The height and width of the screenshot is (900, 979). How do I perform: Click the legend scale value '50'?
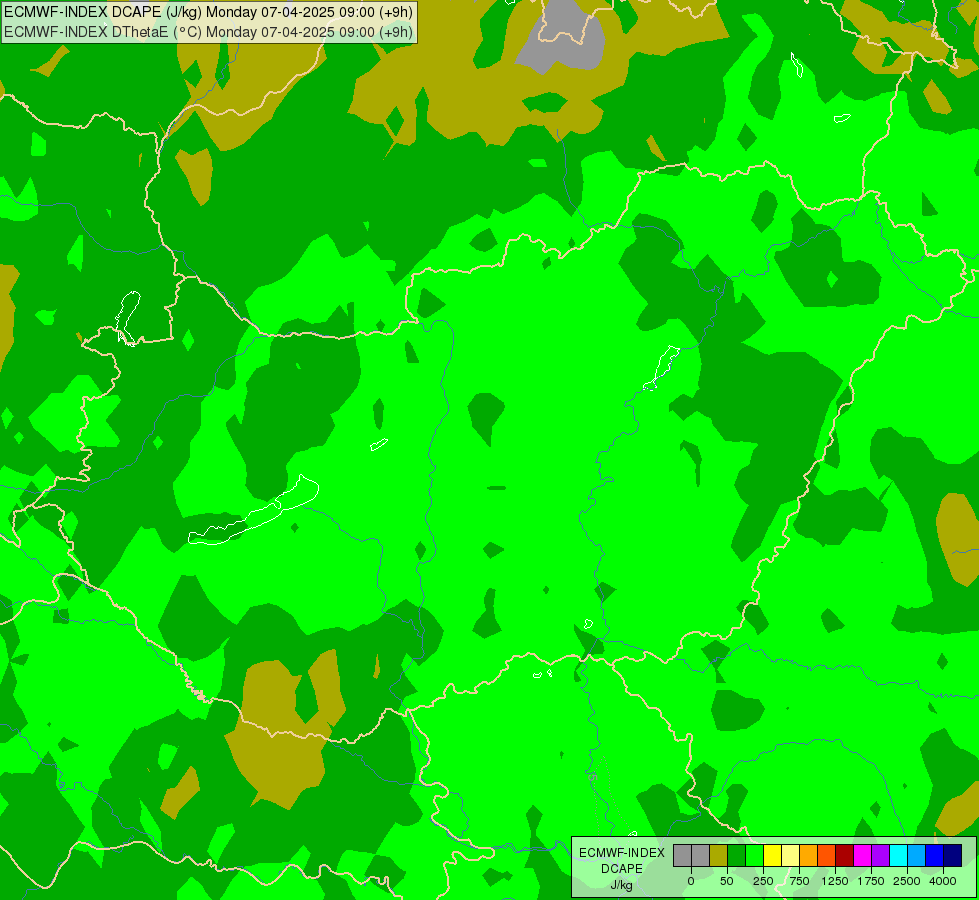pos(727,881)
